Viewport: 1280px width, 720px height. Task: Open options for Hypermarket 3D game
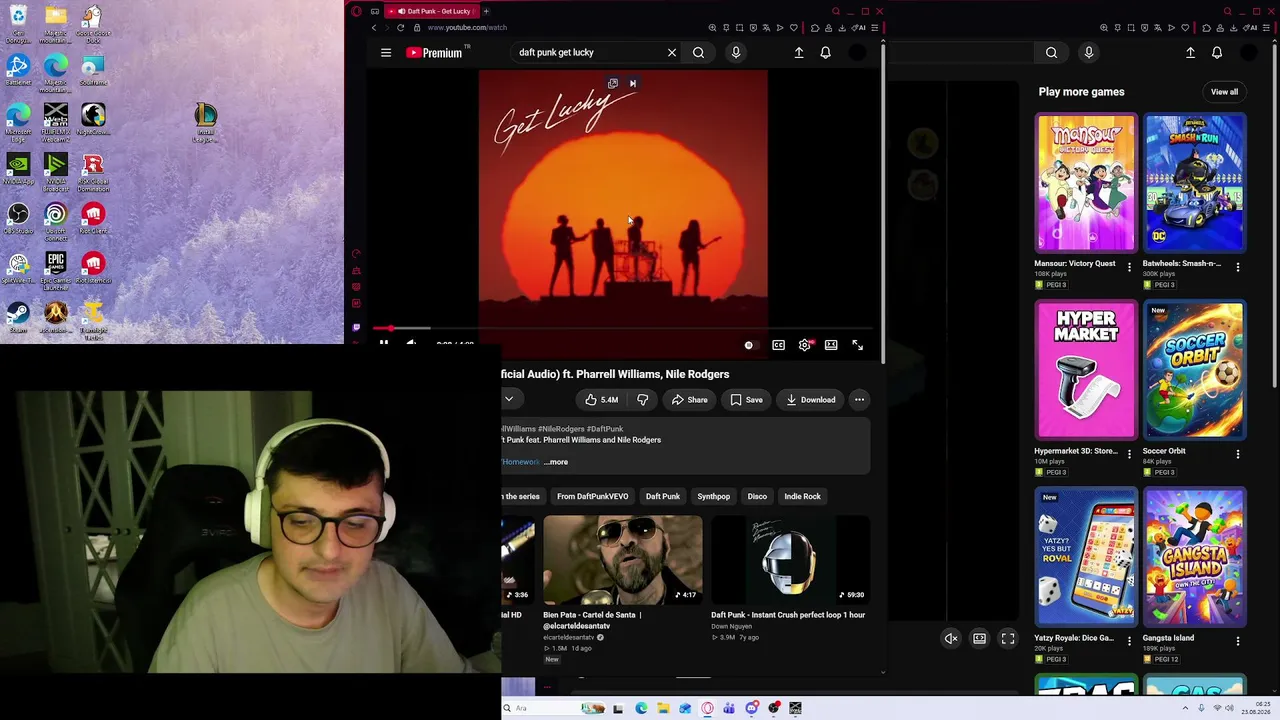click(x=1129, y=455)
